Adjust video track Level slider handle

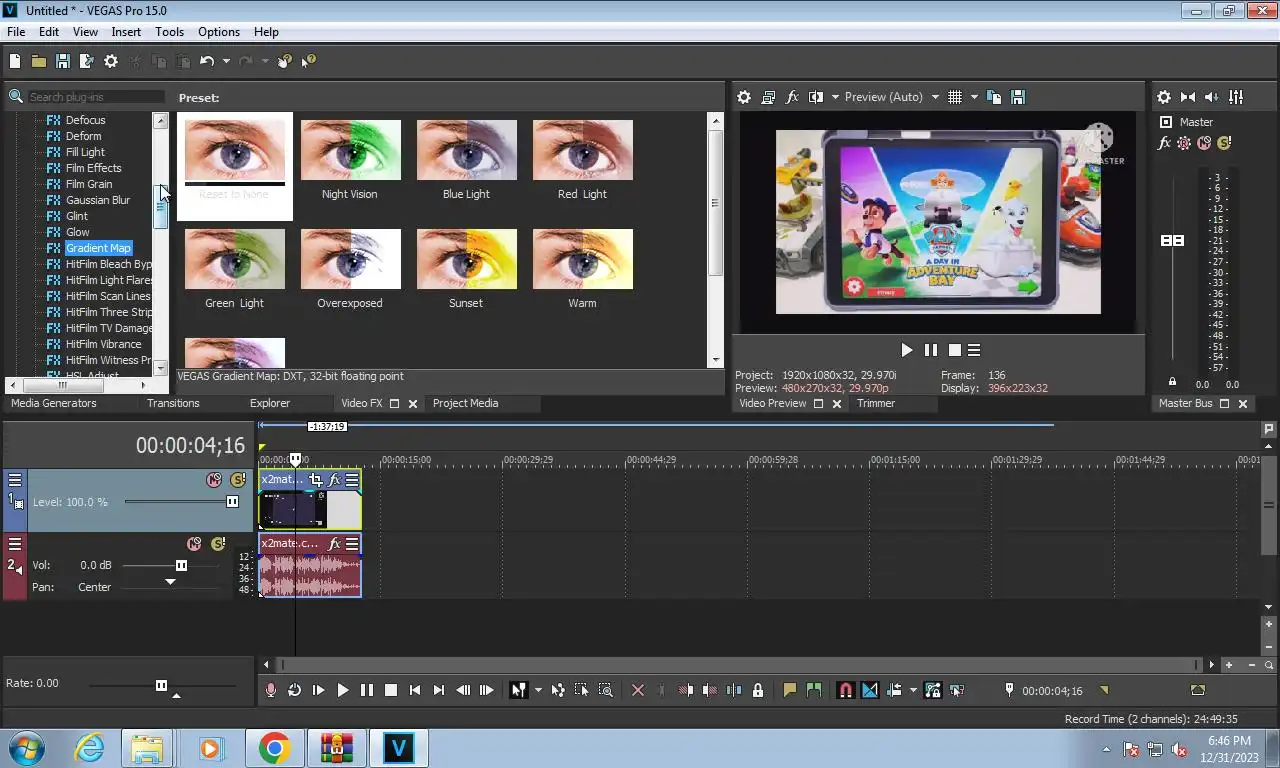coord(233,502)
